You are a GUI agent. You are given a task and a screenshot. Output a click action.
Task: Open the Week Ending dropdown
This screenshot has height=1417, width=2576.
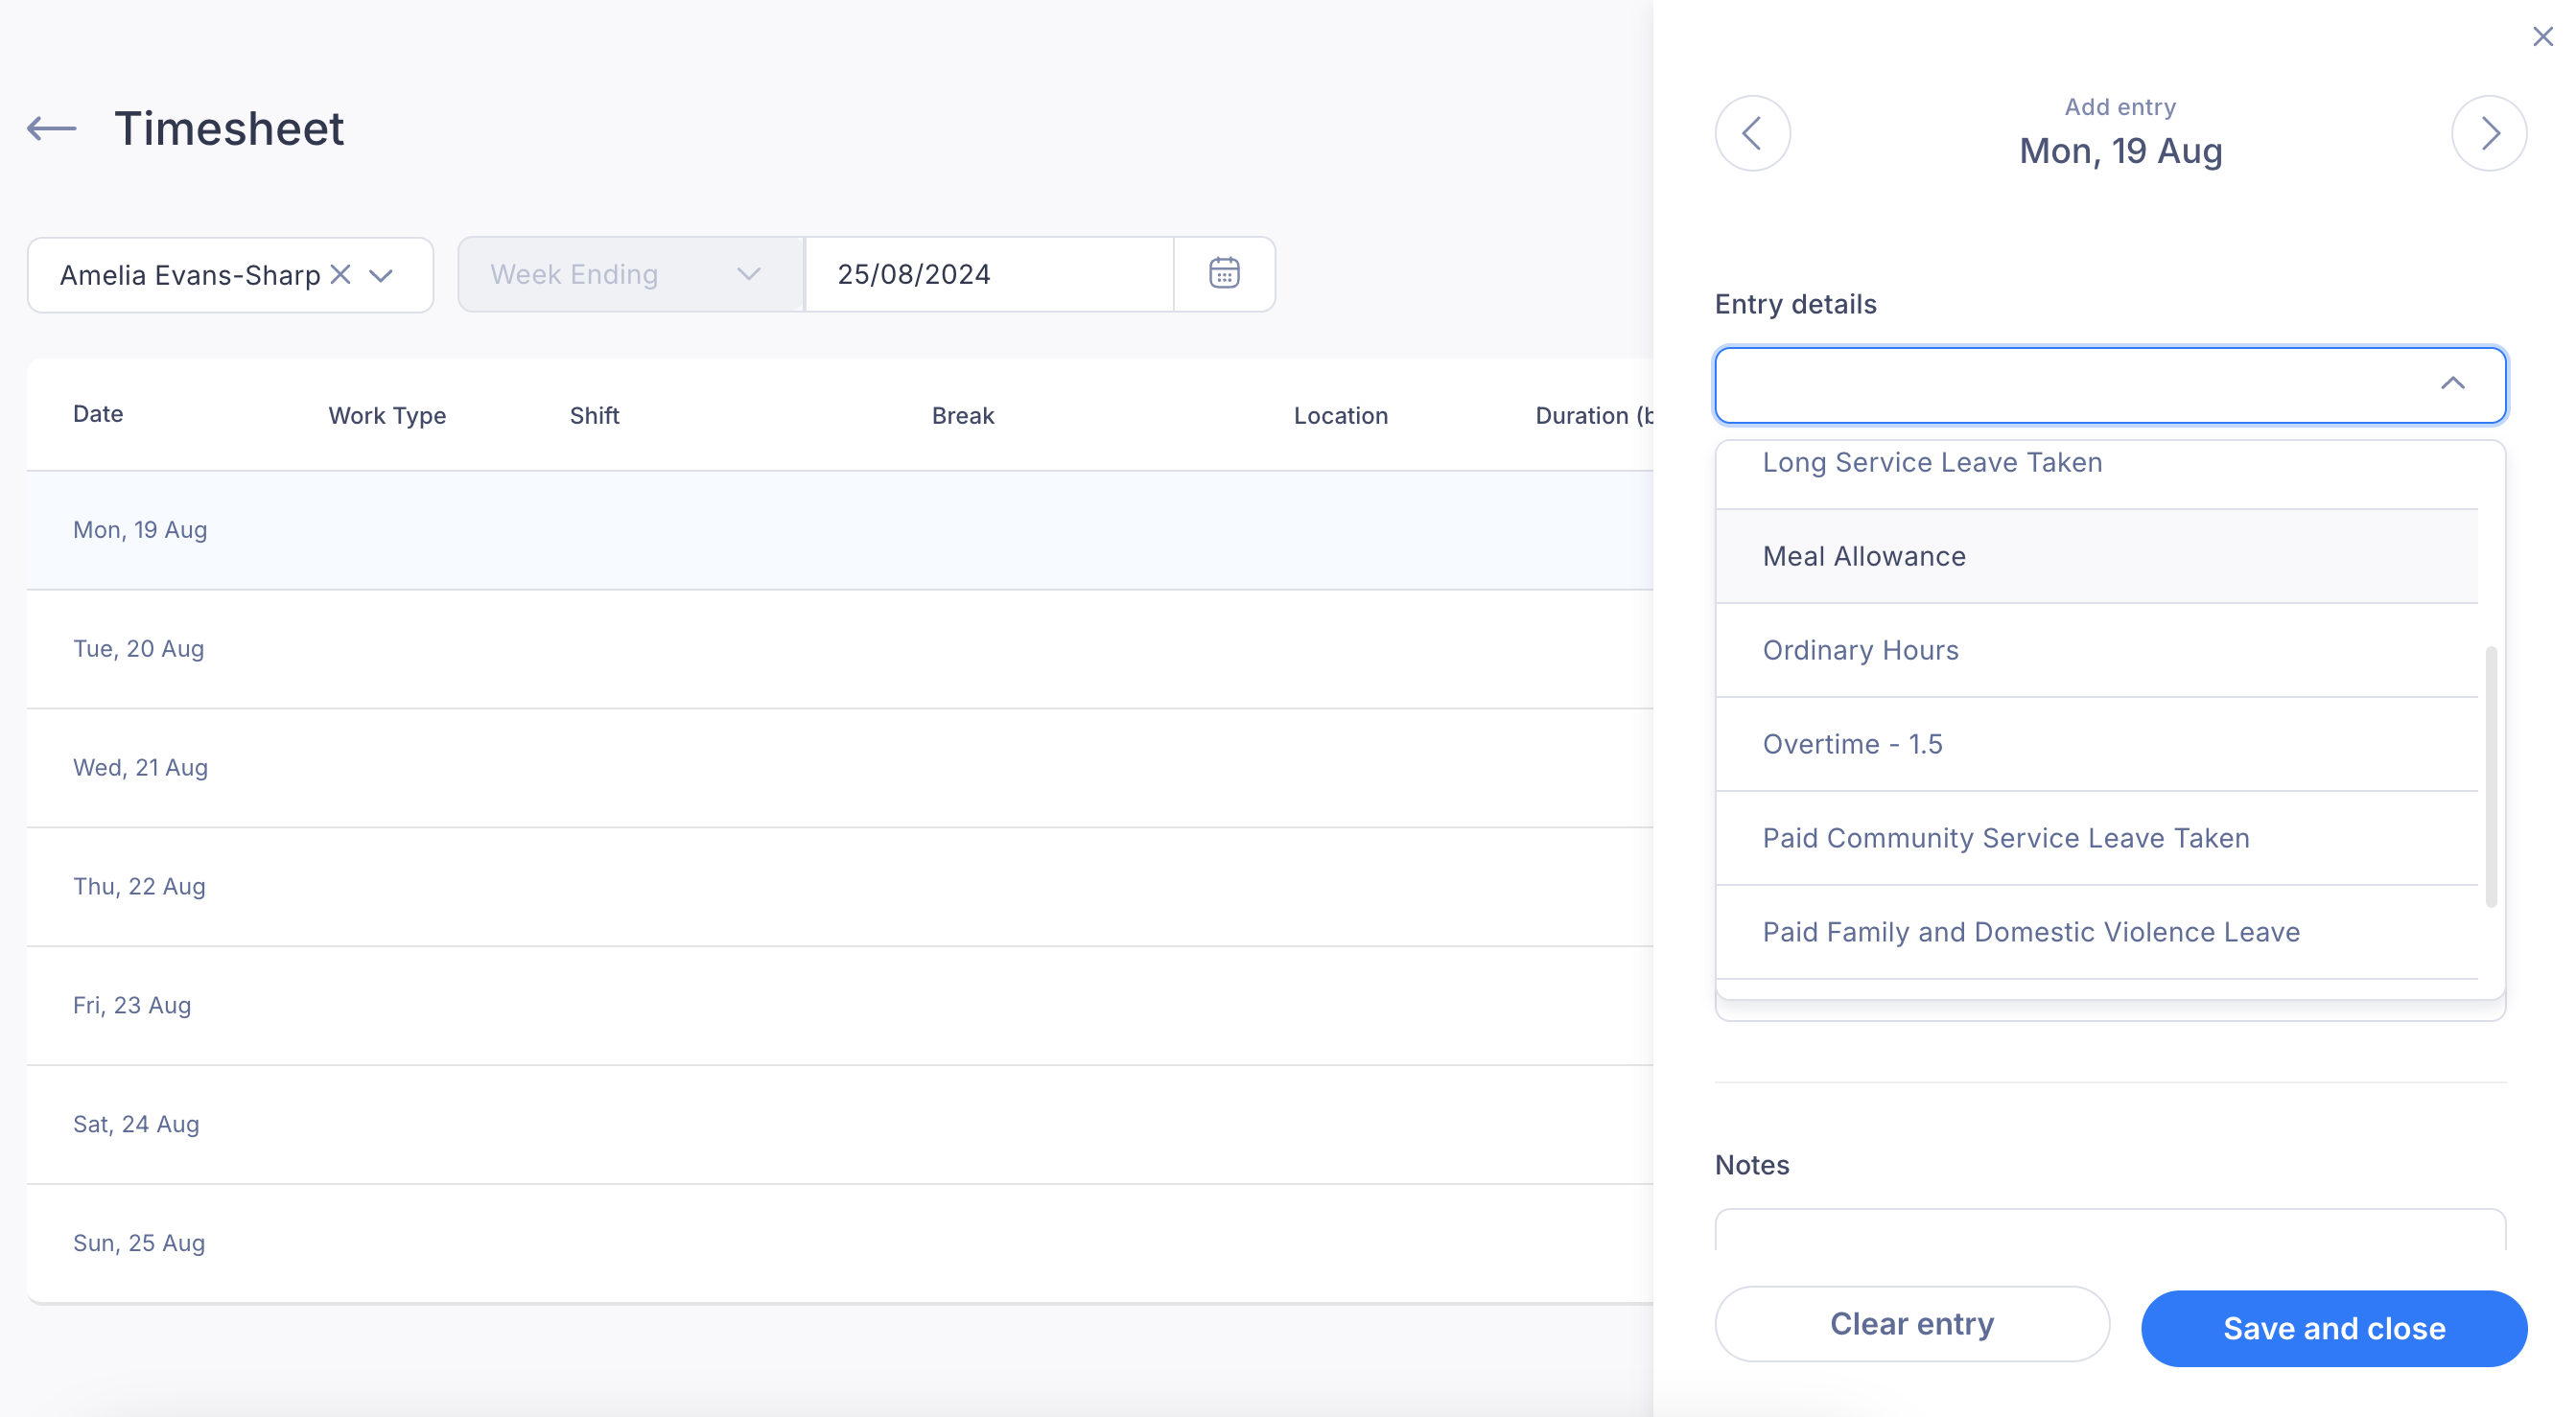coord(630,274)
